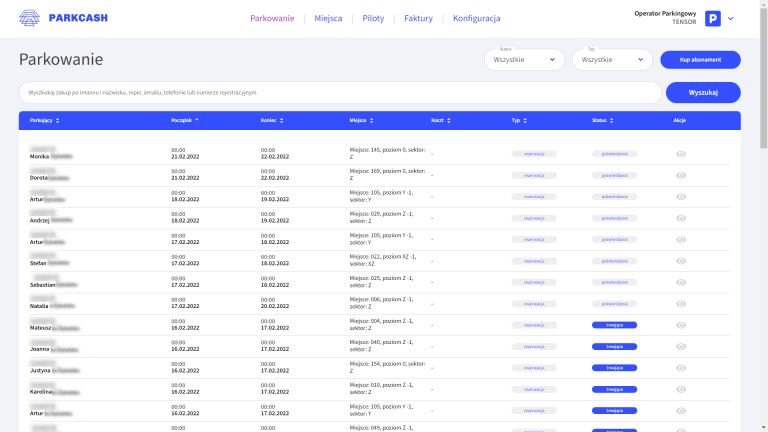This screenshot has width=768, height=432.
Task: View details of Mateusz's parking row
Action: tap(681, 325)
